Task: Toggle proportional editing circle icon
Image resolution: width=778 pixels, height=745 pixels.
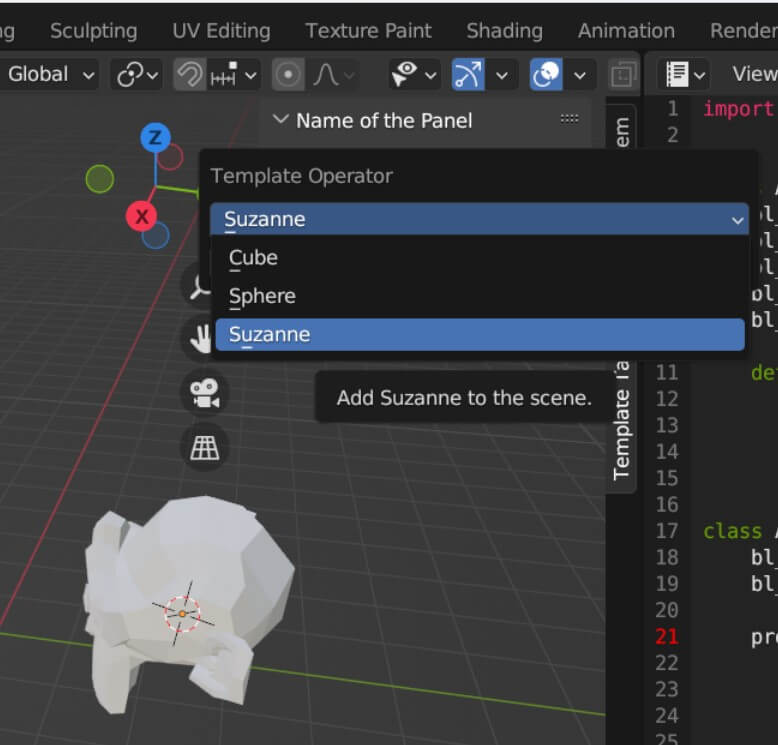Action: (288, 75)
